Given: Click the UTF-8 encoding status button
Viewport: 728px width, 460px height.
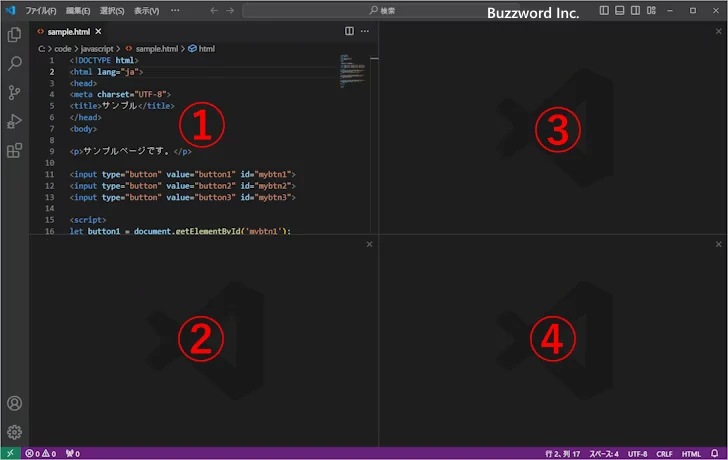Looking at the screenshot, I should point(638,453).
